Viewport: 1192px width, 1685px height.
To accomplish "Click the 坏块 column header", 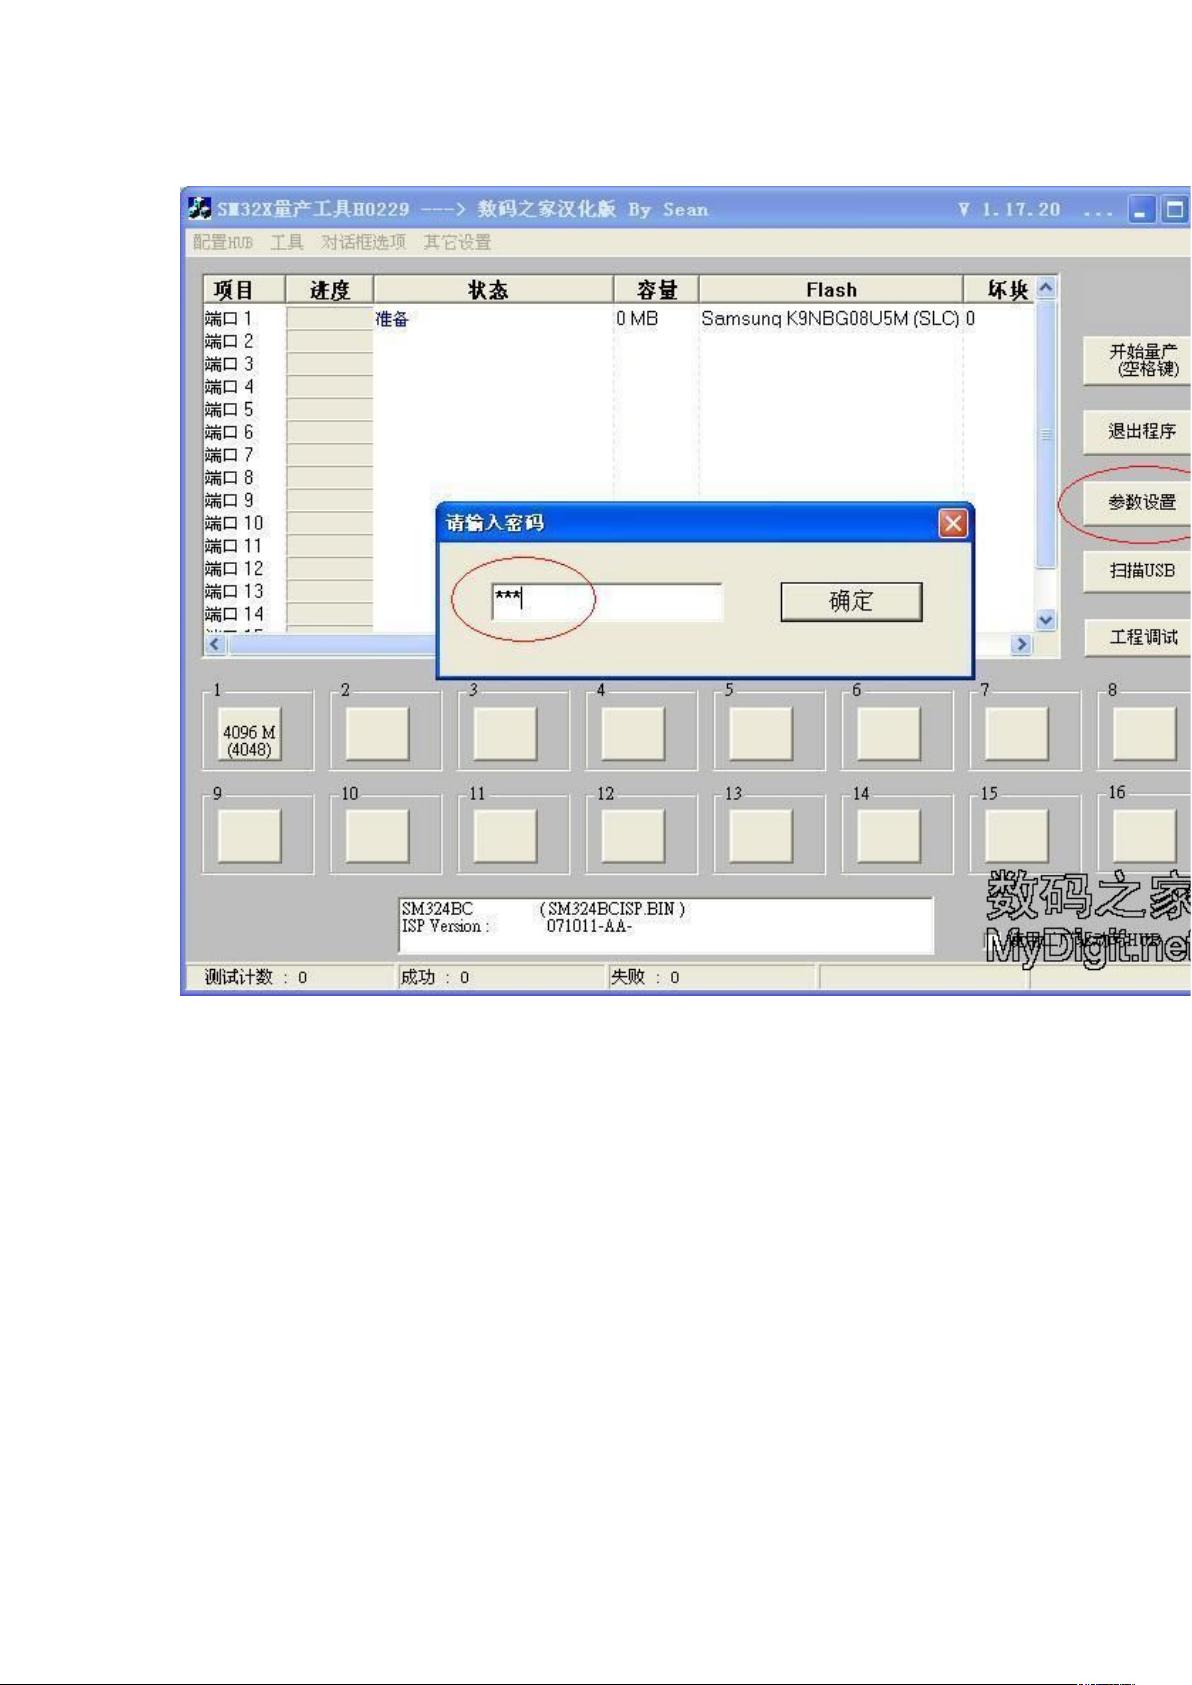I will [1000, 290].
